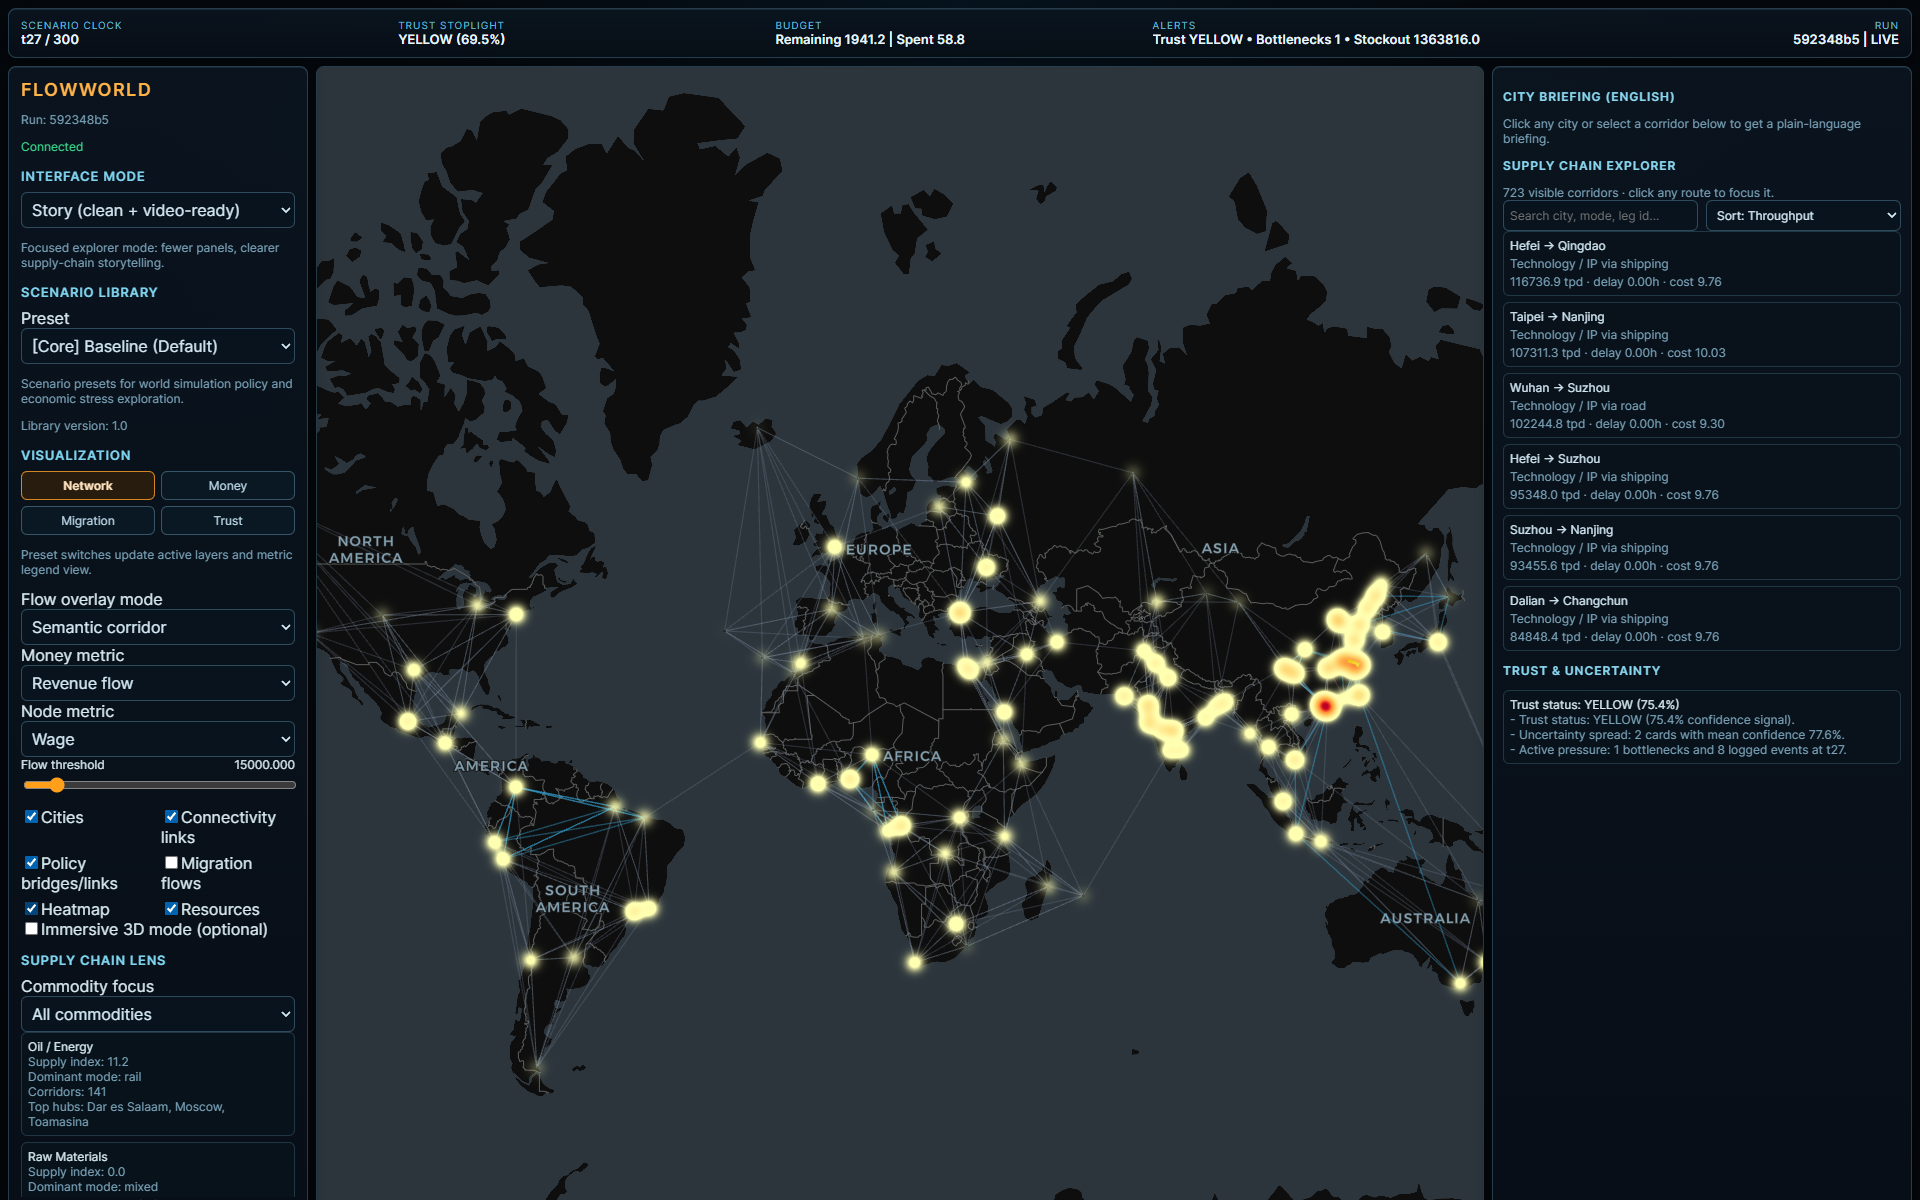Screen dimensions: 1920x1200
Task: Toggle the Cities checkbox
Action: coord(31,817)
